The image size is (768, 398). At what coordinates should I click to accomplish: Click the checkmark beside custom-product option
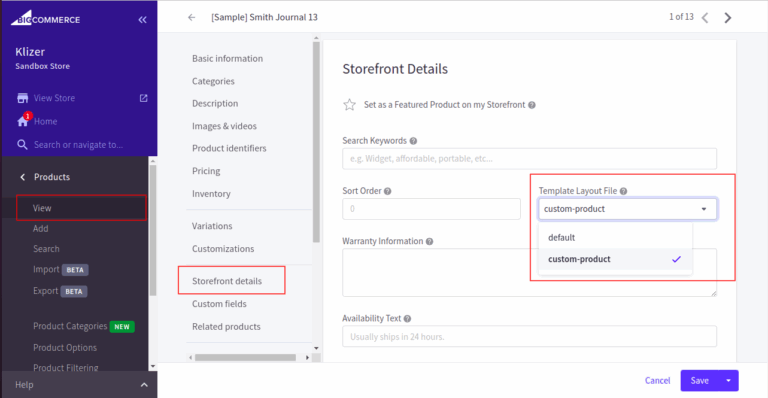[676, 259]
